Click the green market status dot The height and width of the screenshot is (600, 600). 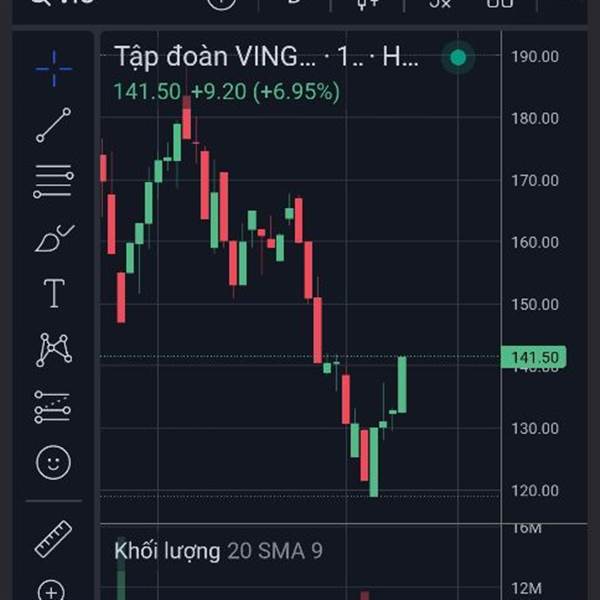pyautogui.click(x=458, y=57)
